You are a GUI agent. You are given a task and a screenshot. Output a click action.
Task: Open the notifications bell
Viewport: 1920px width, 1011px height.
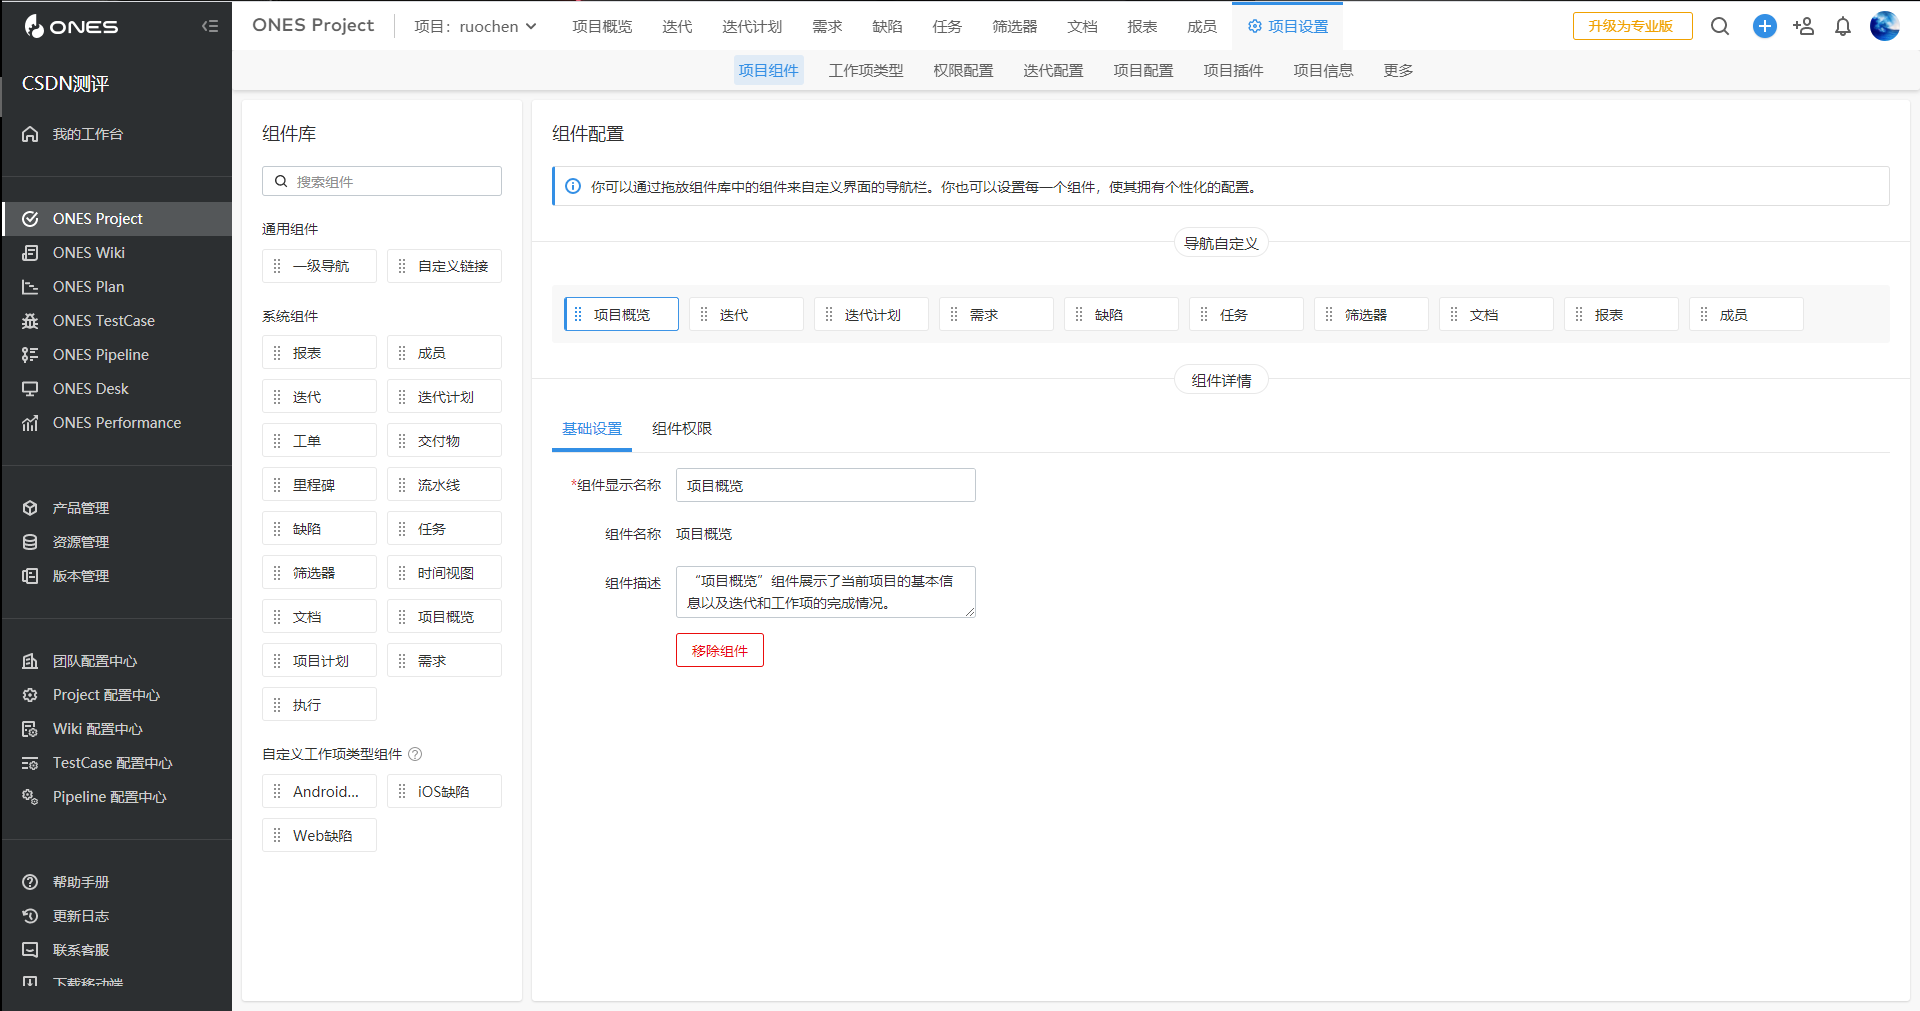[x=1843, y=26]
